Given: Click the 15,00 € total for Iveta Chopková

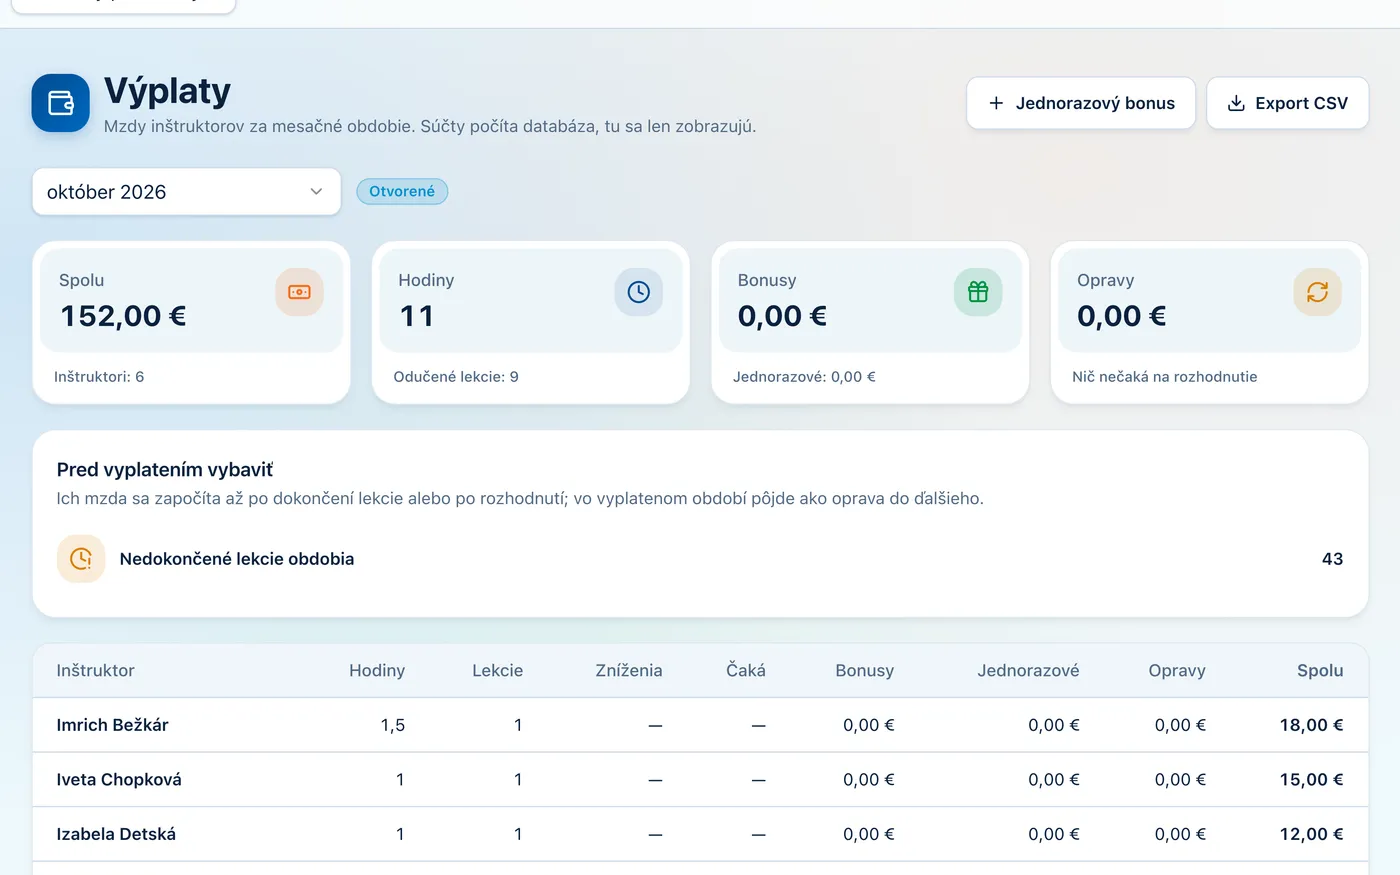Looking at the screenshot, I should [1311, 780].
